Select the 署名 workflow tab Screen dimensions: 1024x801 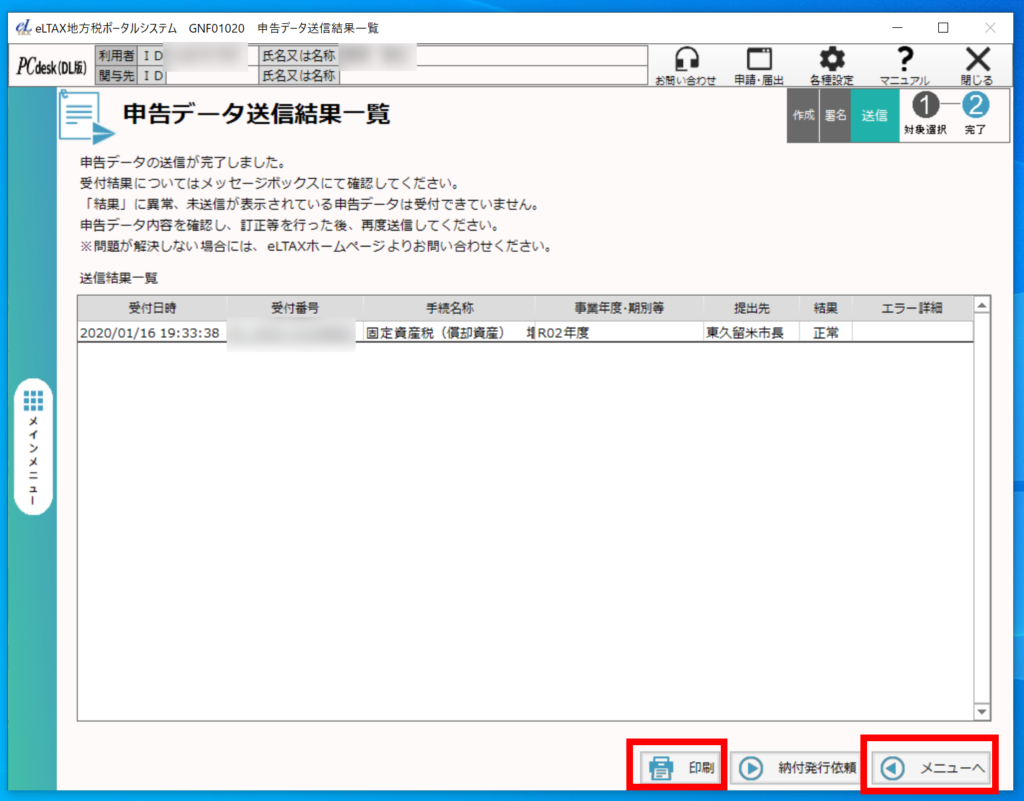[x=835, y=115]
